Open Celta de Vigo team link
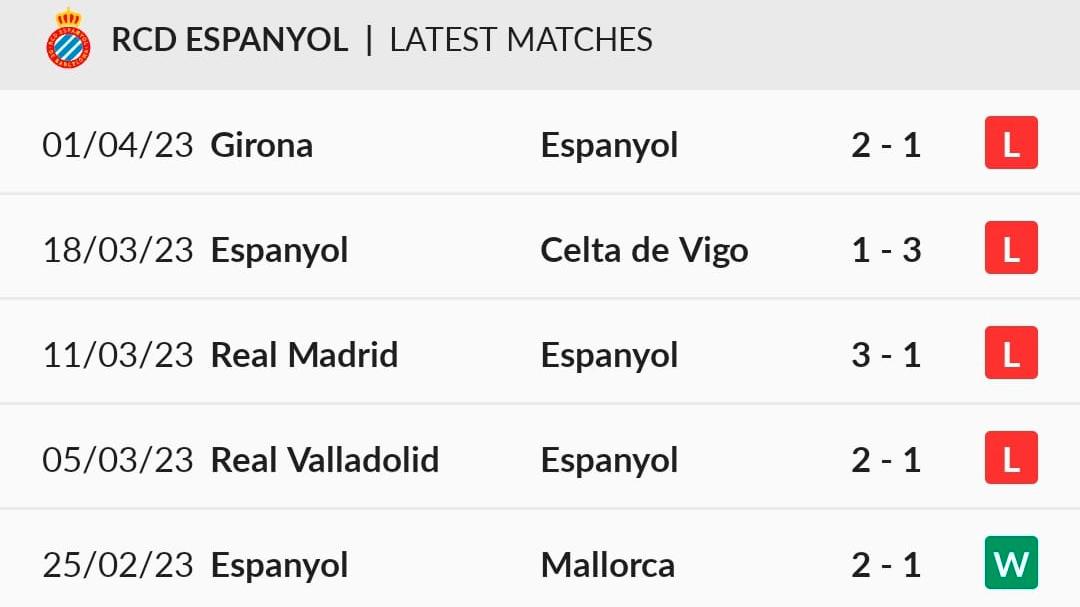This screenshot has height=607, width=1080. 644,250
